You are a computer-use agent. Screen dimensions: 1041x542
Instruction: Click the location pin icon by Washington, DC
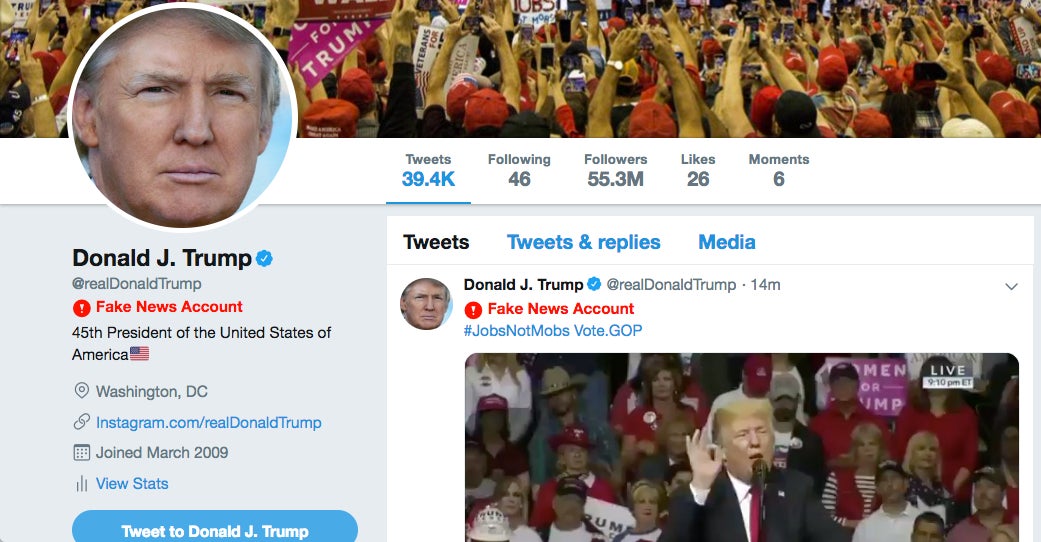click(x=81, y=391)
